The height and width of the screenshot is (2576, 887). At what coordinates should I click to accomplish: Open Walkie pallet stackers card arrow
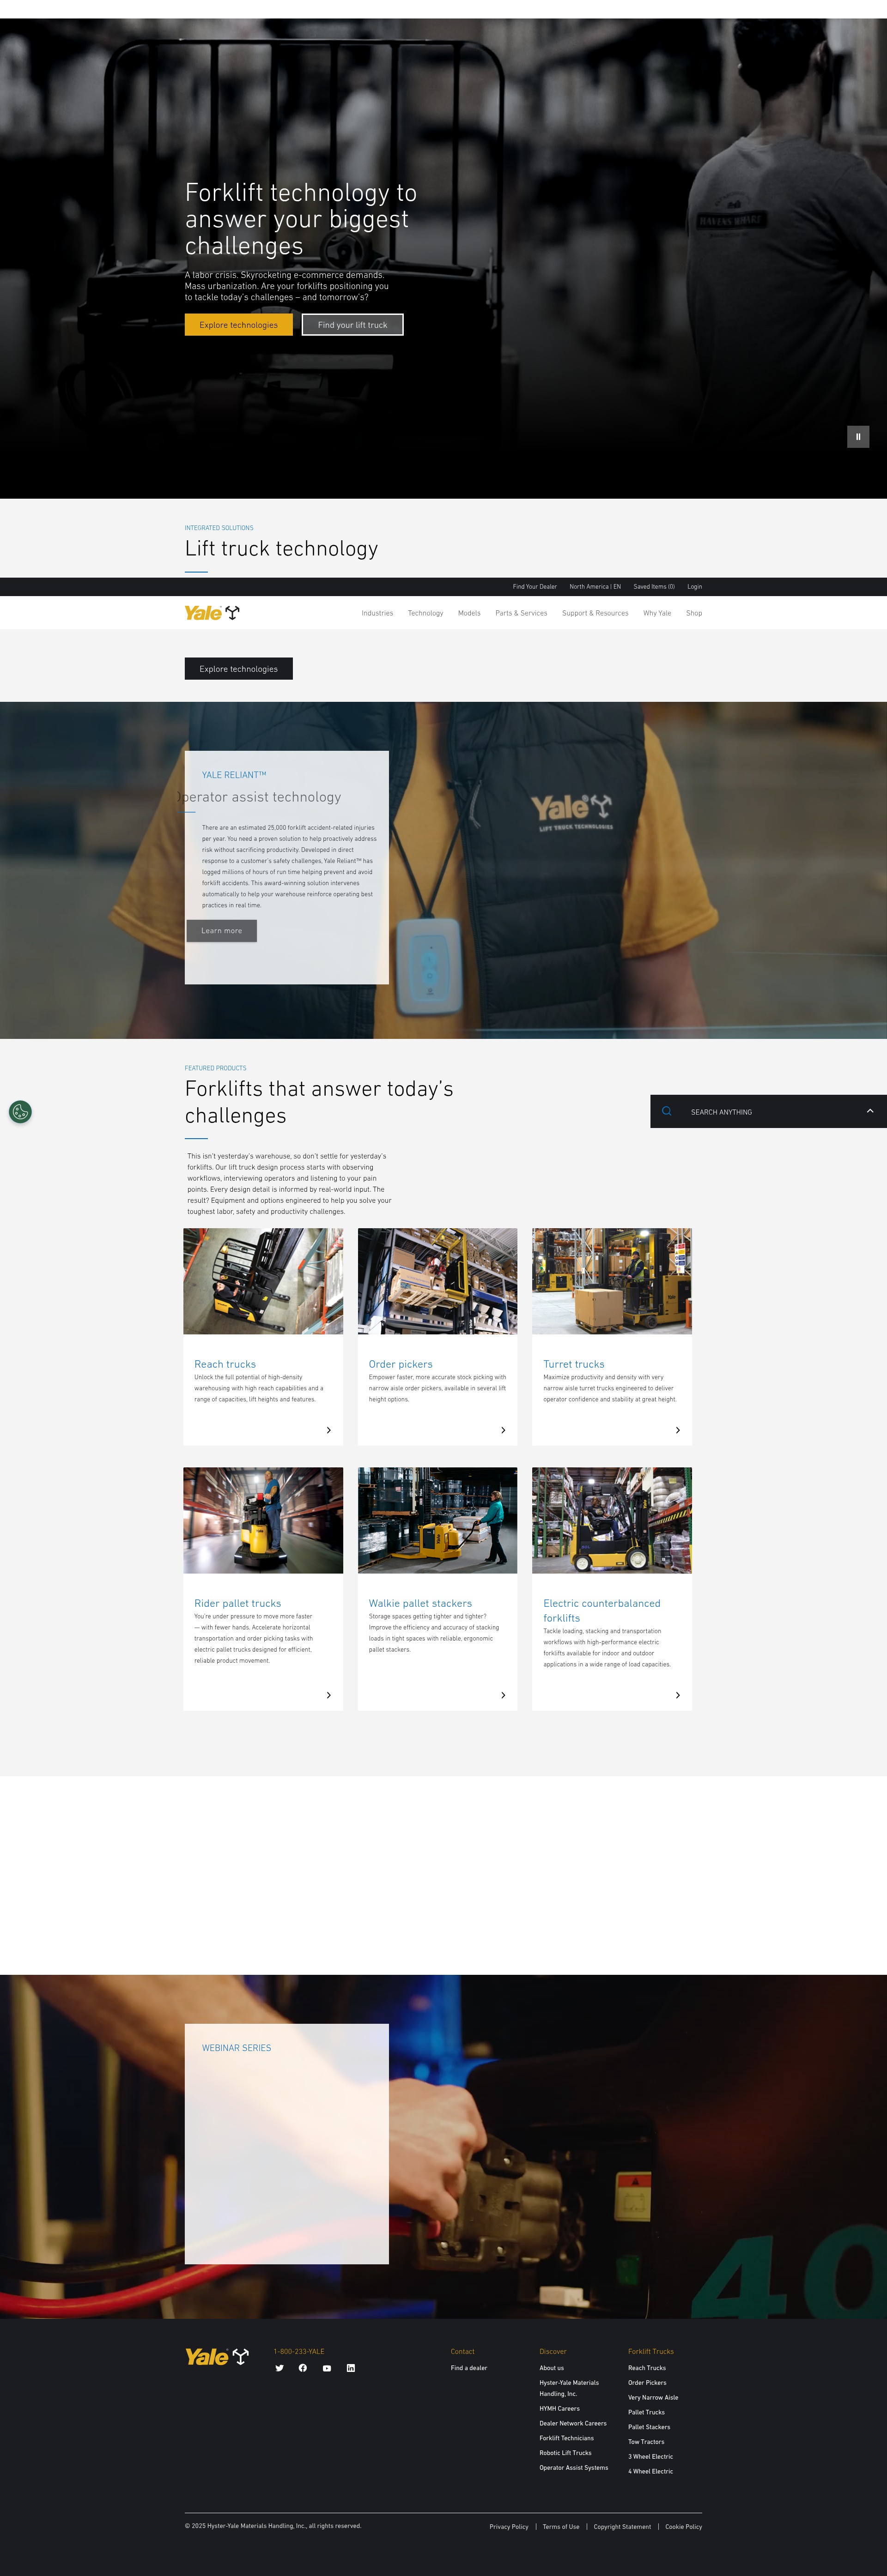coord(503,1695)
